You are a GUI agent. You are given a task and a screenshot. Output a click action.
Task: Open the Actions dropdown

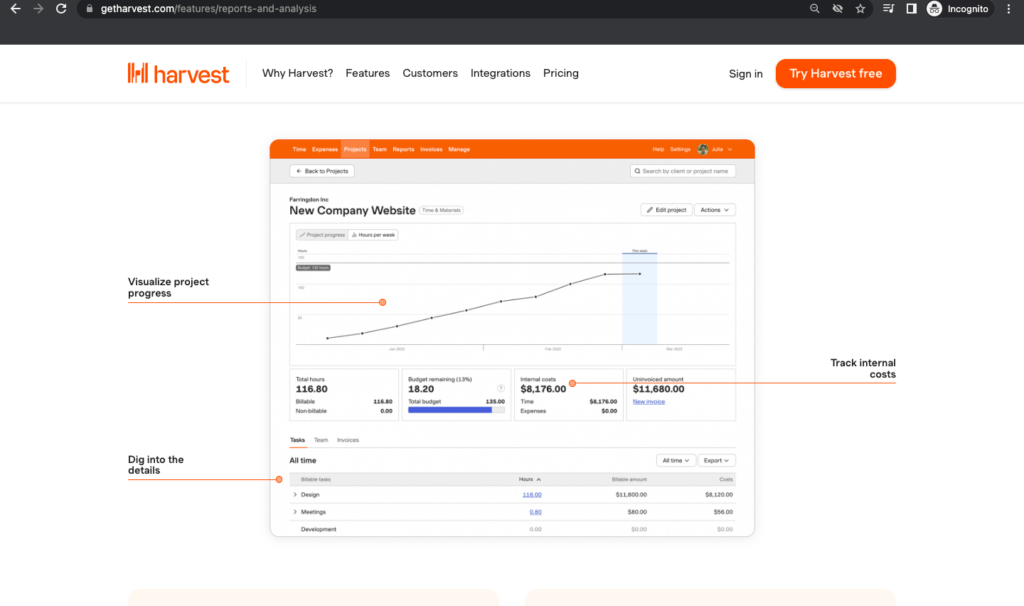click(714, 210)
